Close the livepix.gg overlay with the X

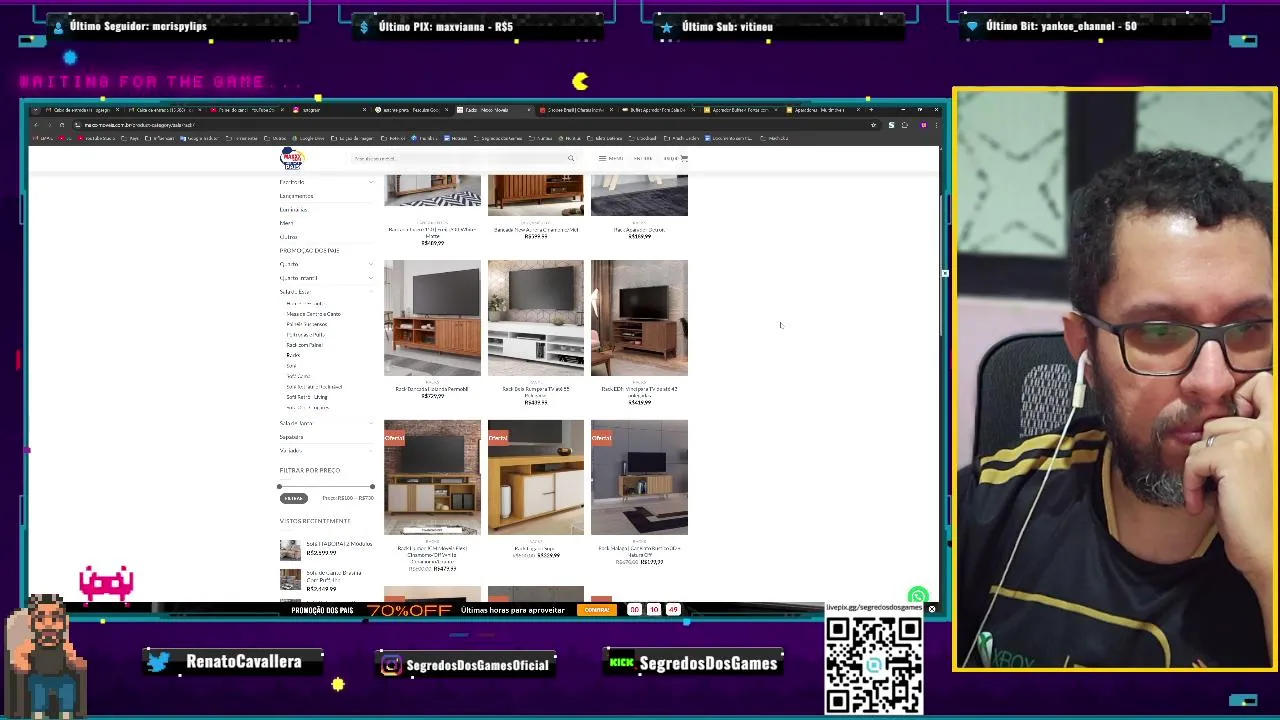[x=931, y=608]
